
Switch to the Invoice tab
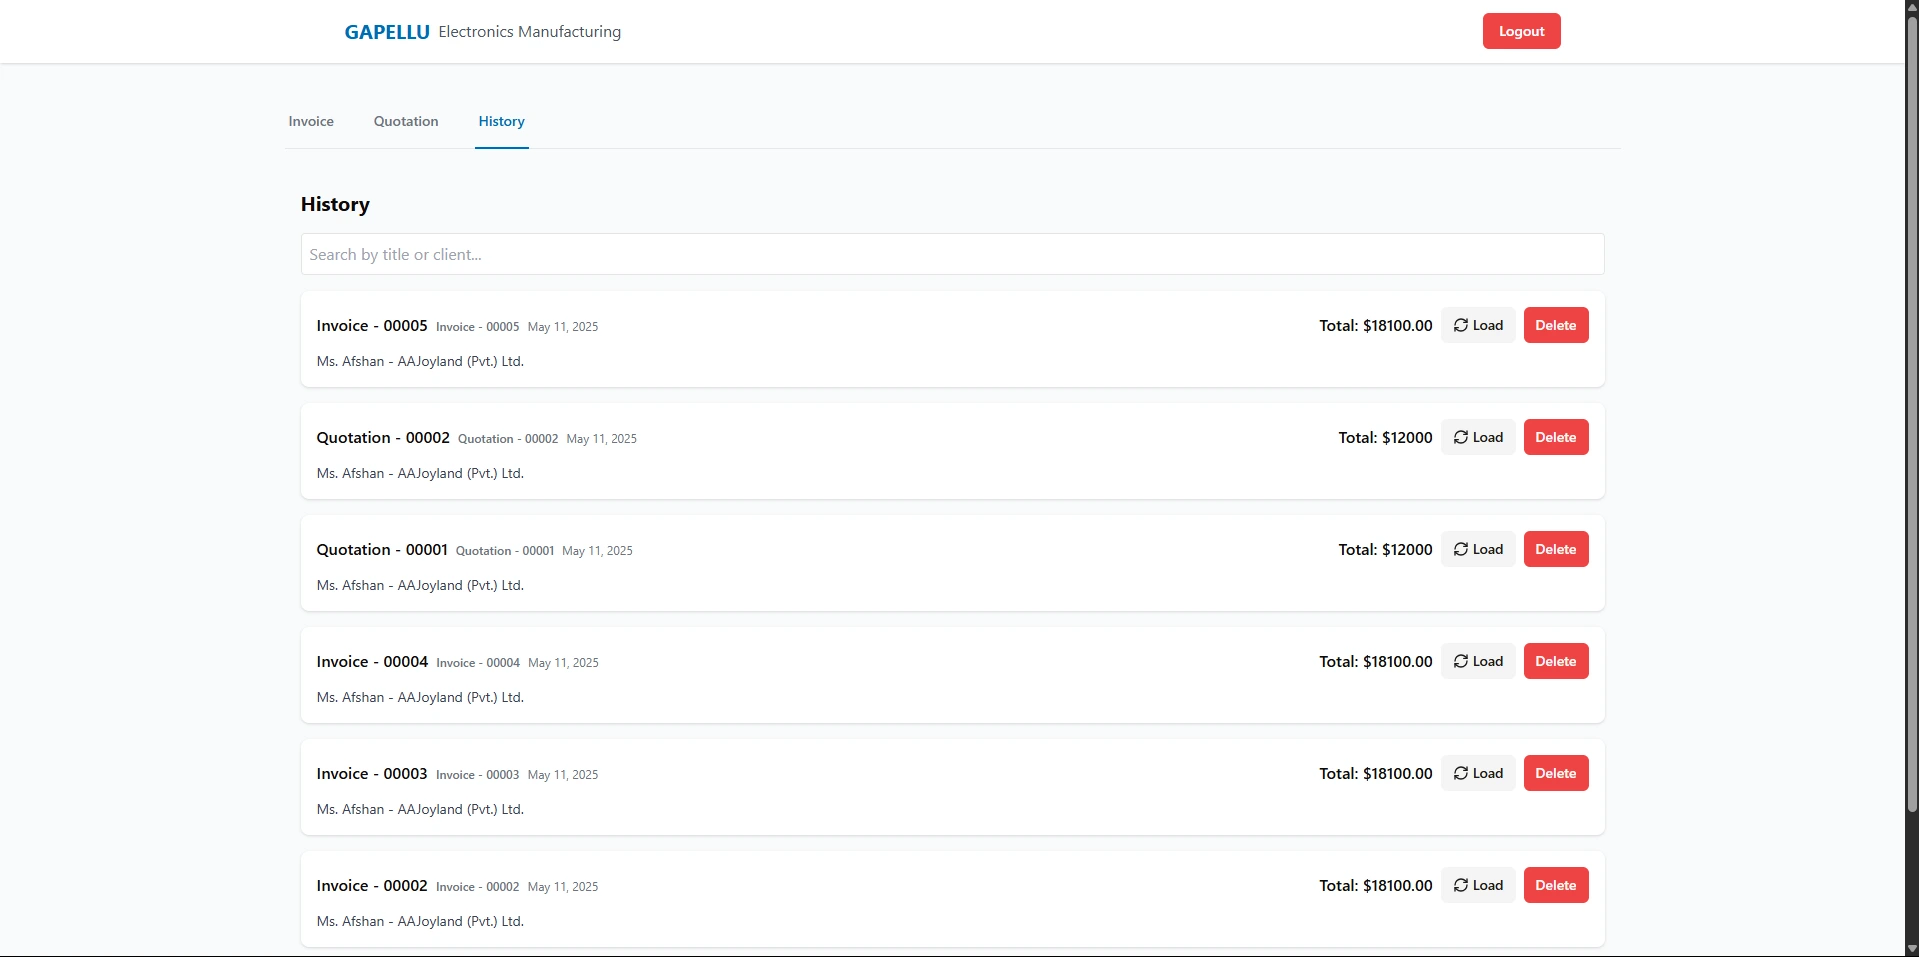(311, 121)
